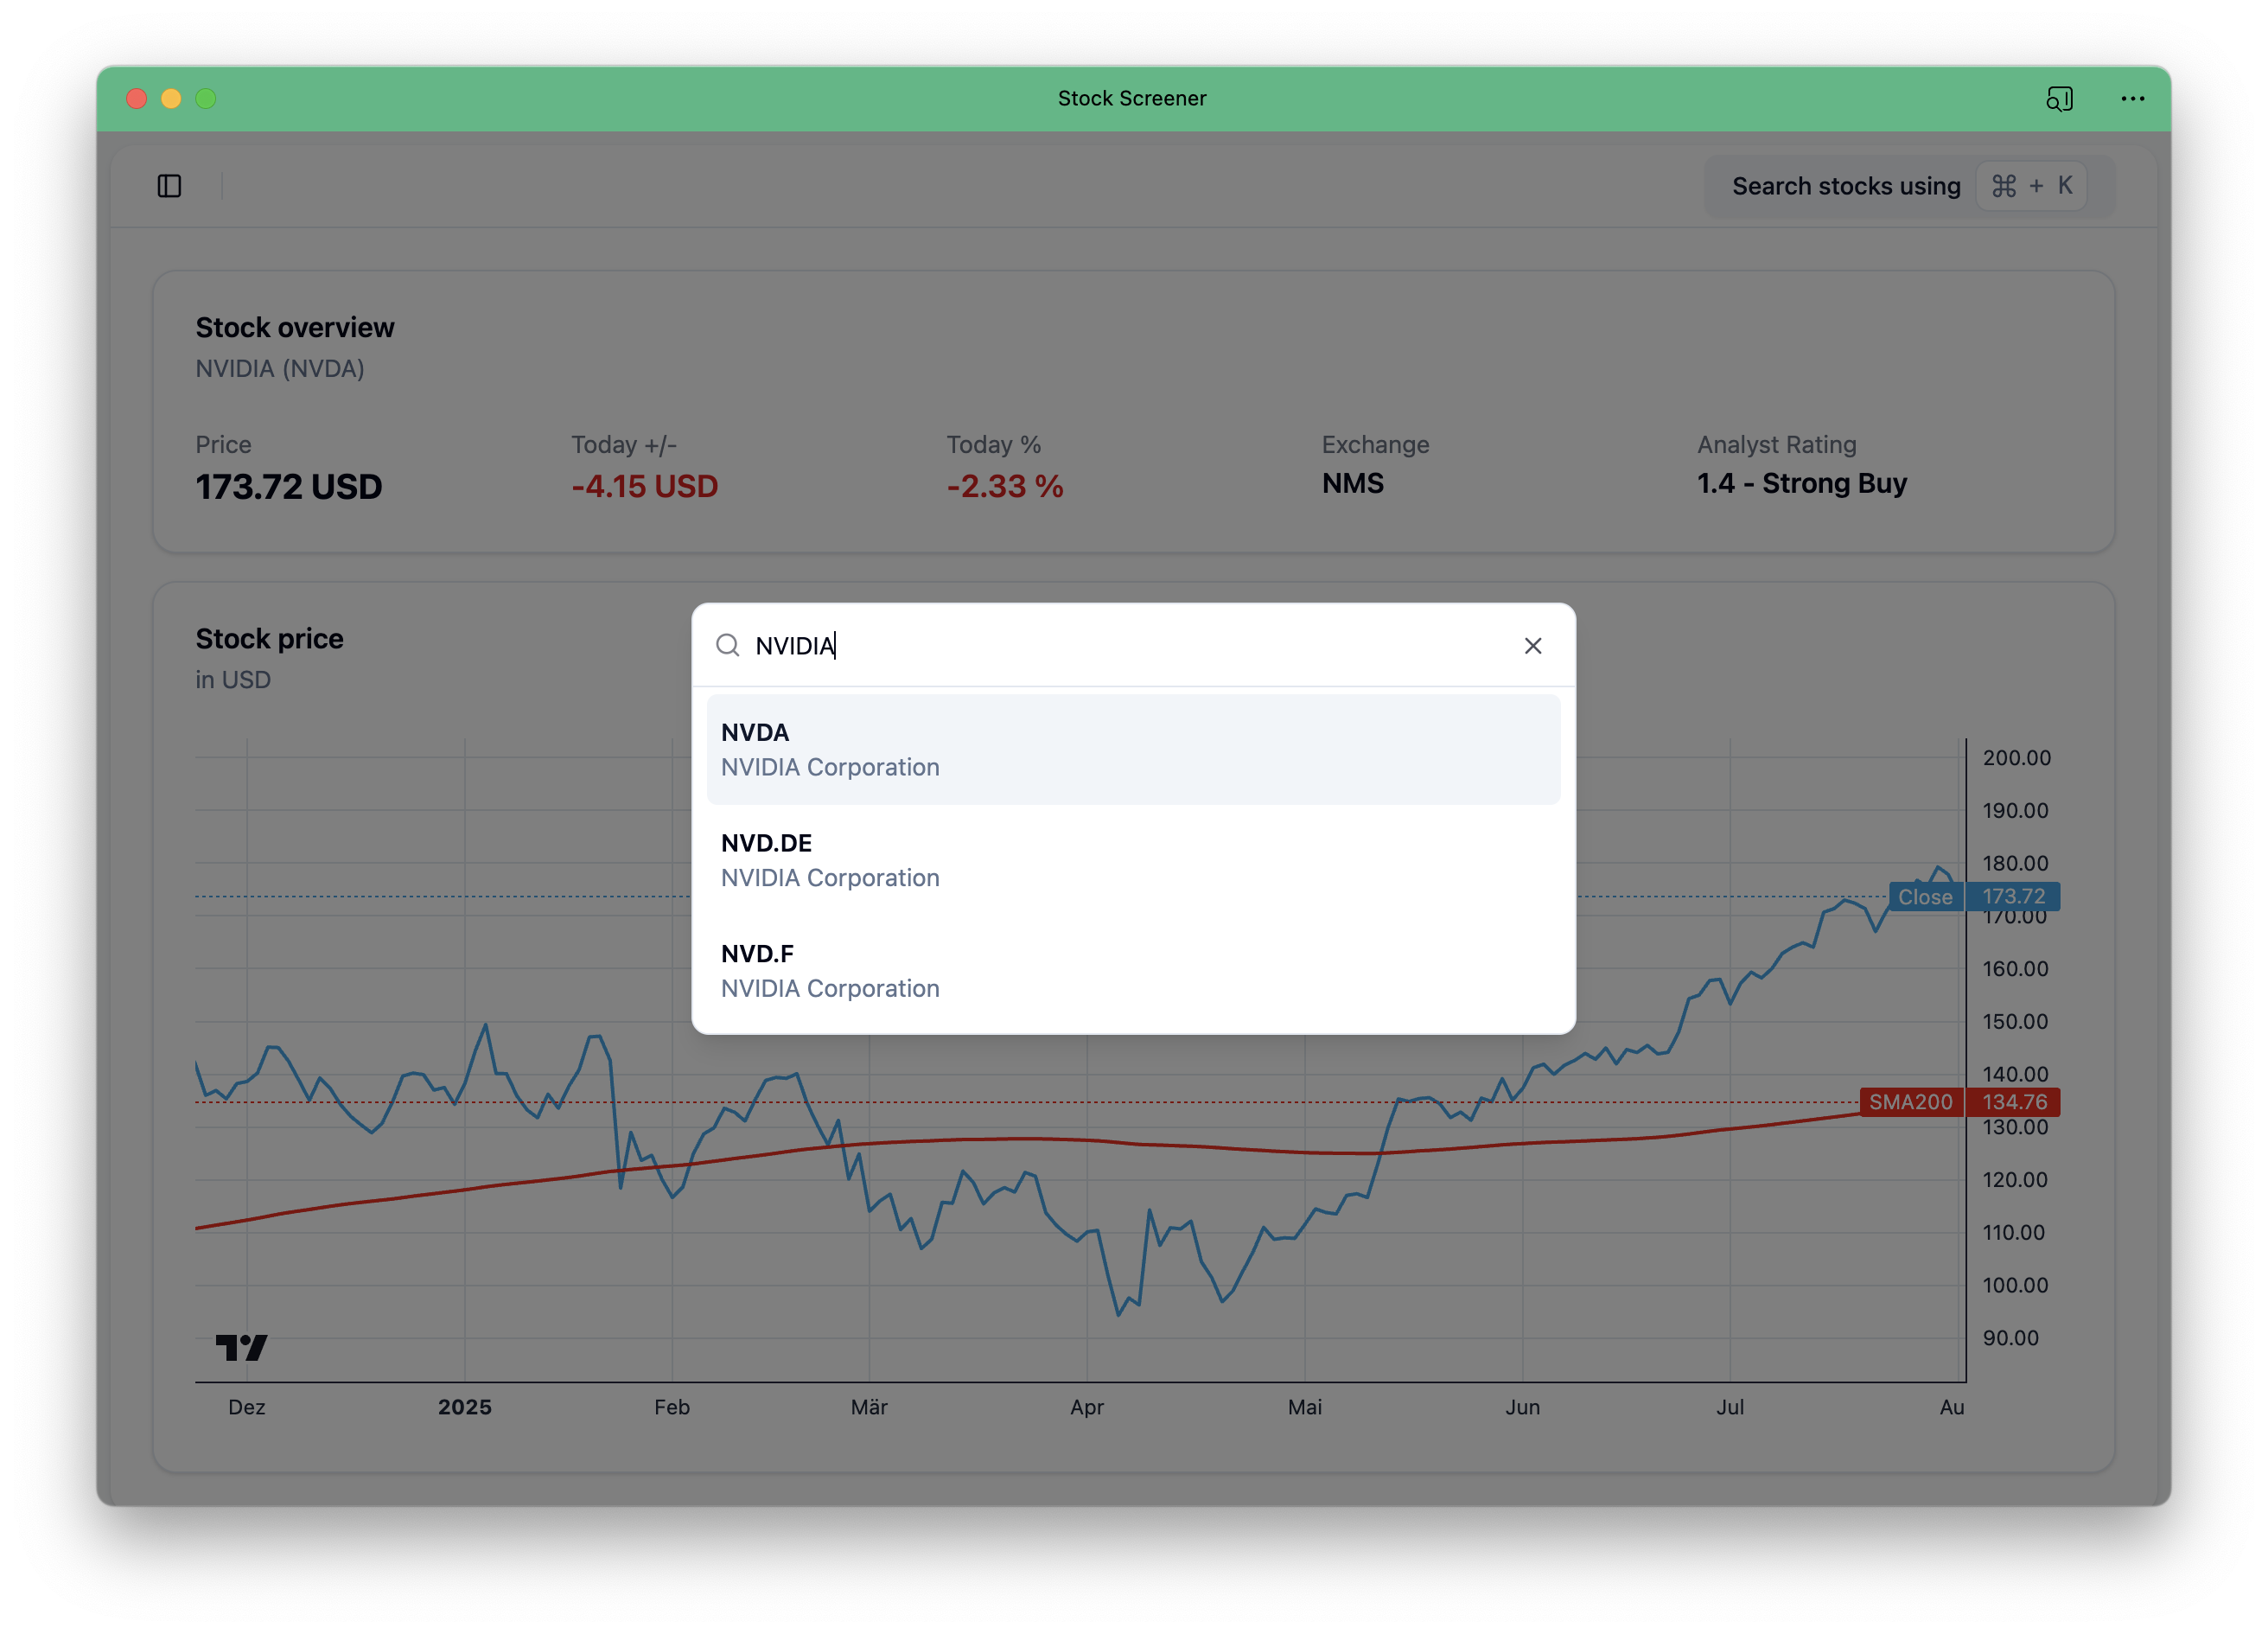Clear the search with the X icon
This screenshot has height=1634, width=2268.
tap(1532, 646)
